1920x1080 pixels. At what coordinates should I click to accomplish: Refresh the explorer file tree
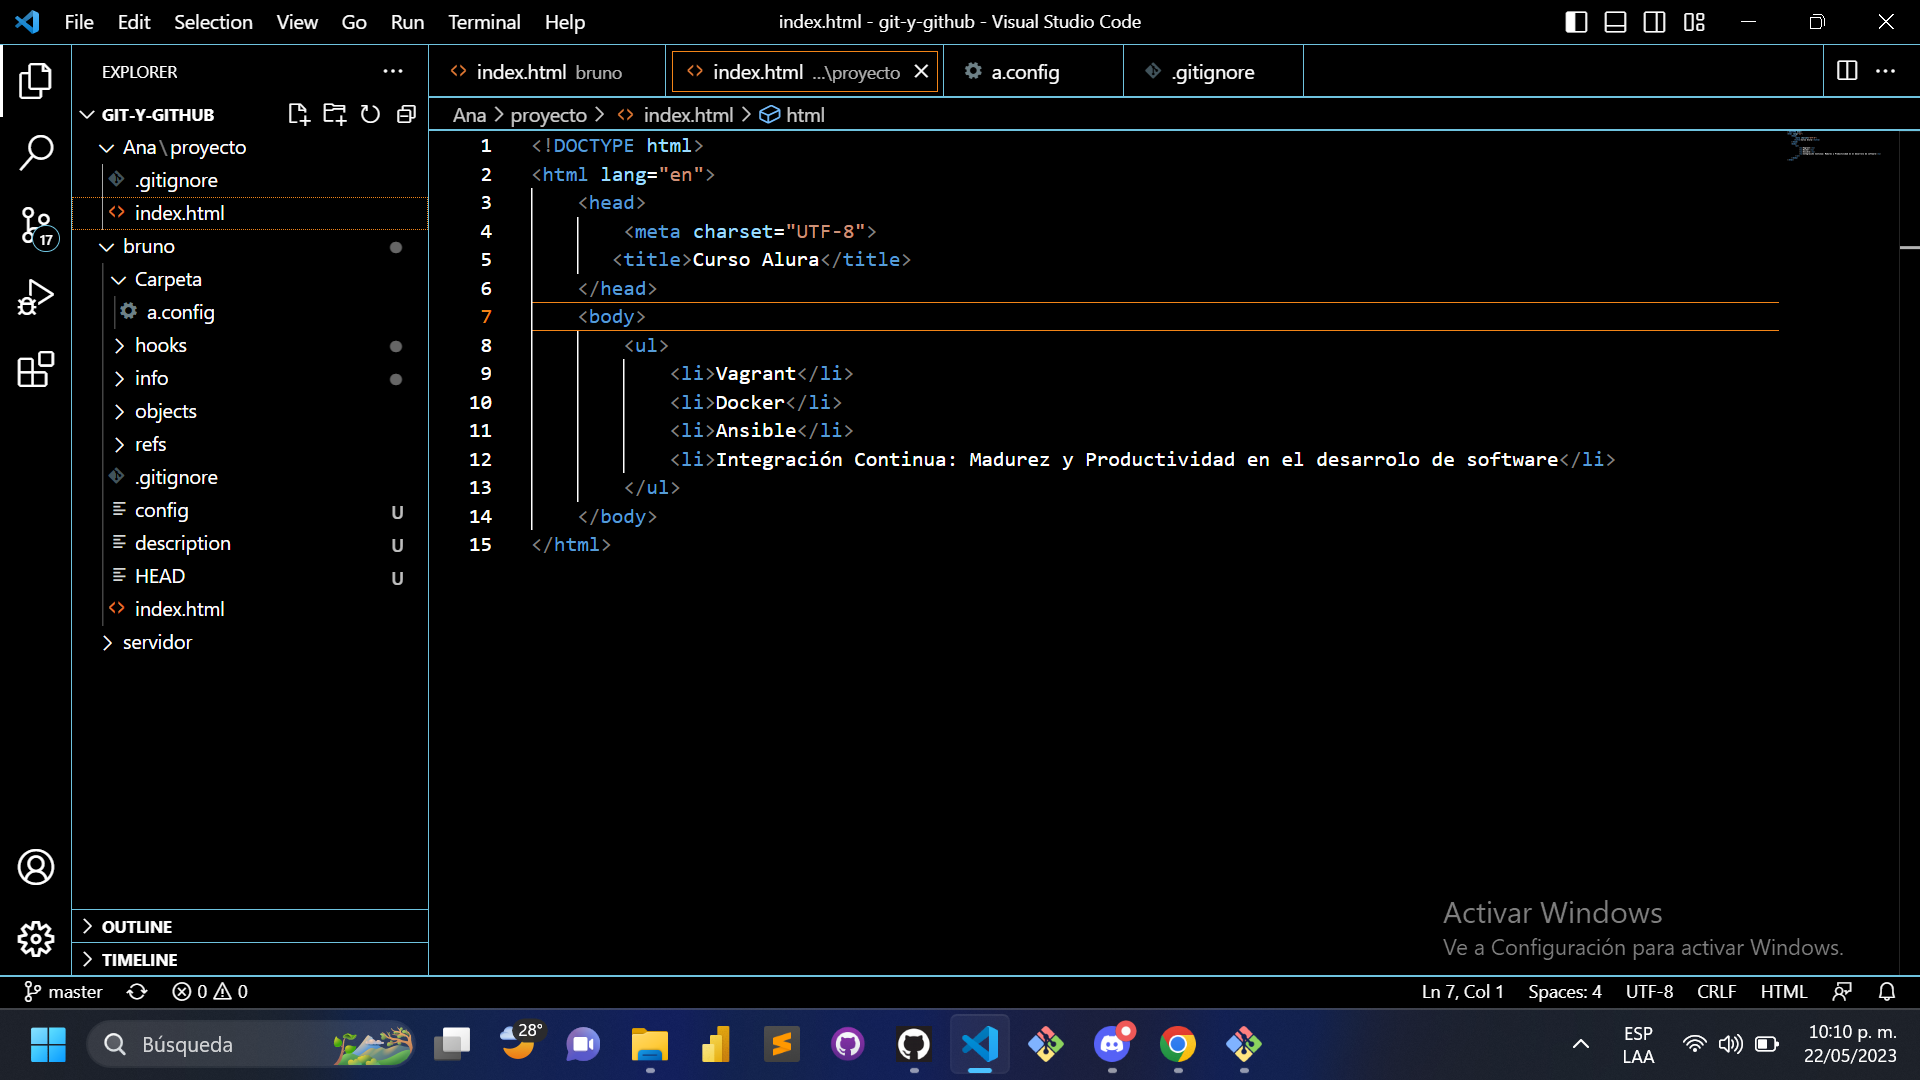[x=370, y=114]
